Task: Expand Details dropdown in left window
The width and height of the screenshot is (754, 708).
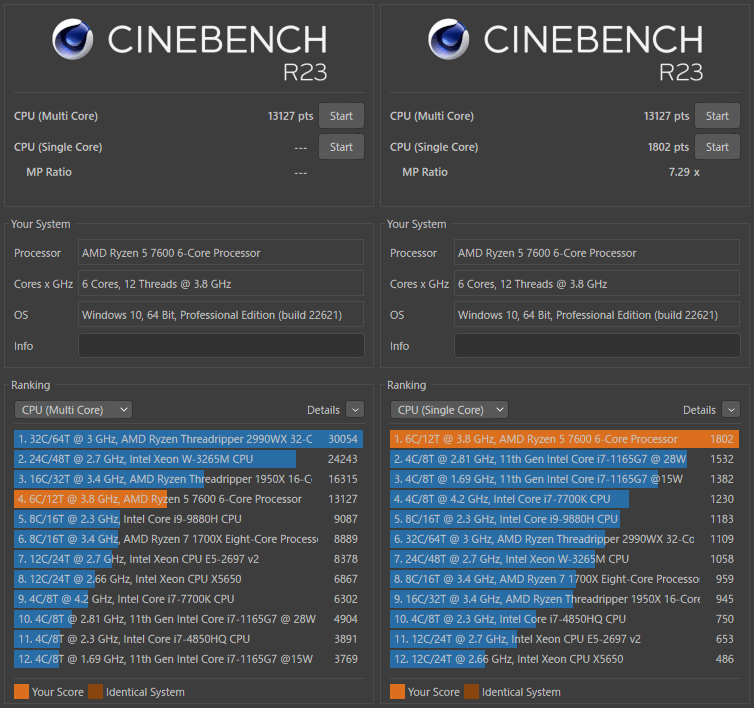Action: [x=355, y=410]
